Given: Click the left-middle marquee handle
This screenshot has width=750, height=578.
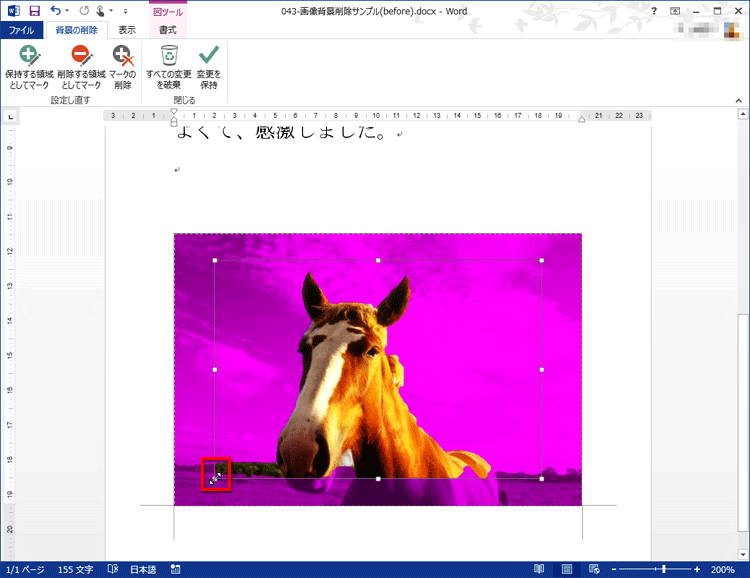Looking at the screenshot, I should (215, 369).
